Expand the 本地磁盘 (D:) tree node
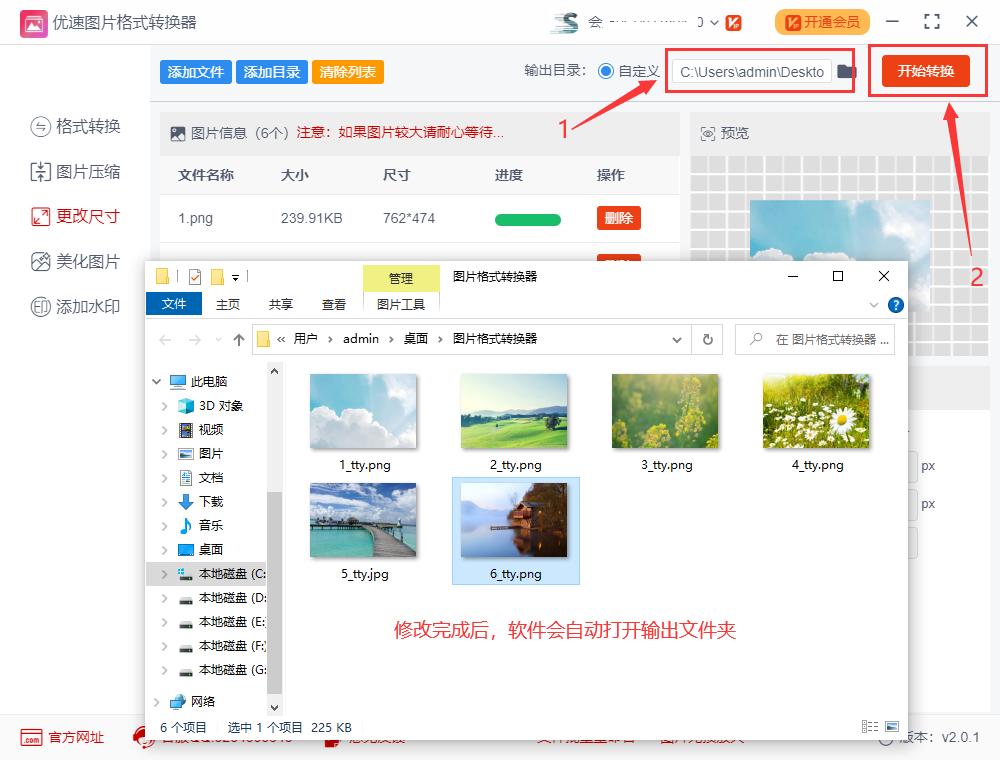Image resolution: width=1000 pixels, height=760 pixels. (x=166, y=598)
